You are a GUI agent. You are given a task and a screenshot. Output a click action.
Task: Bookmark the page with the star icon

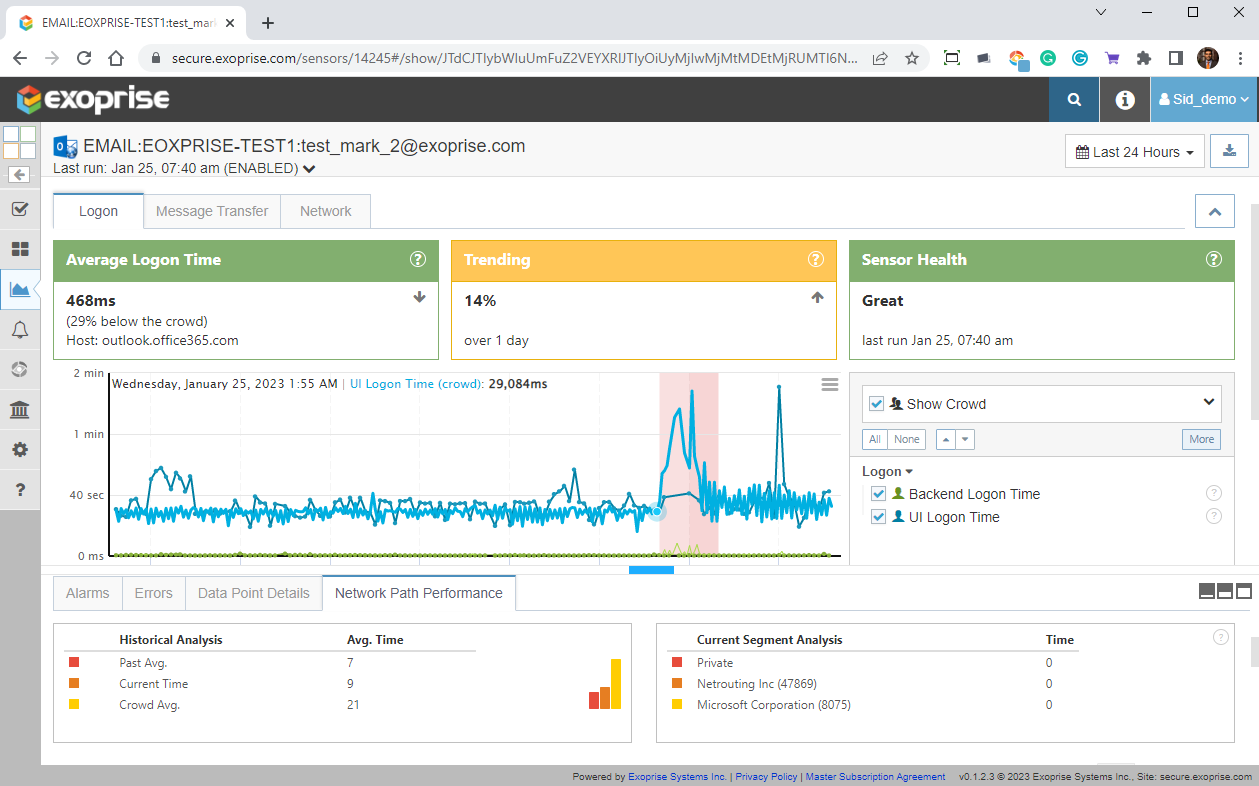(911, 58)
